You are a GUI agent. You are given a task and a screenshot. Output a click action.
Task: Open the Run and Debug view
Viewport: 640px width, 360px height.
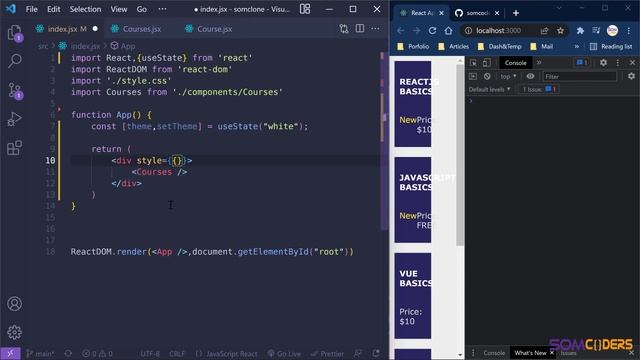click(x=15, y=119)
